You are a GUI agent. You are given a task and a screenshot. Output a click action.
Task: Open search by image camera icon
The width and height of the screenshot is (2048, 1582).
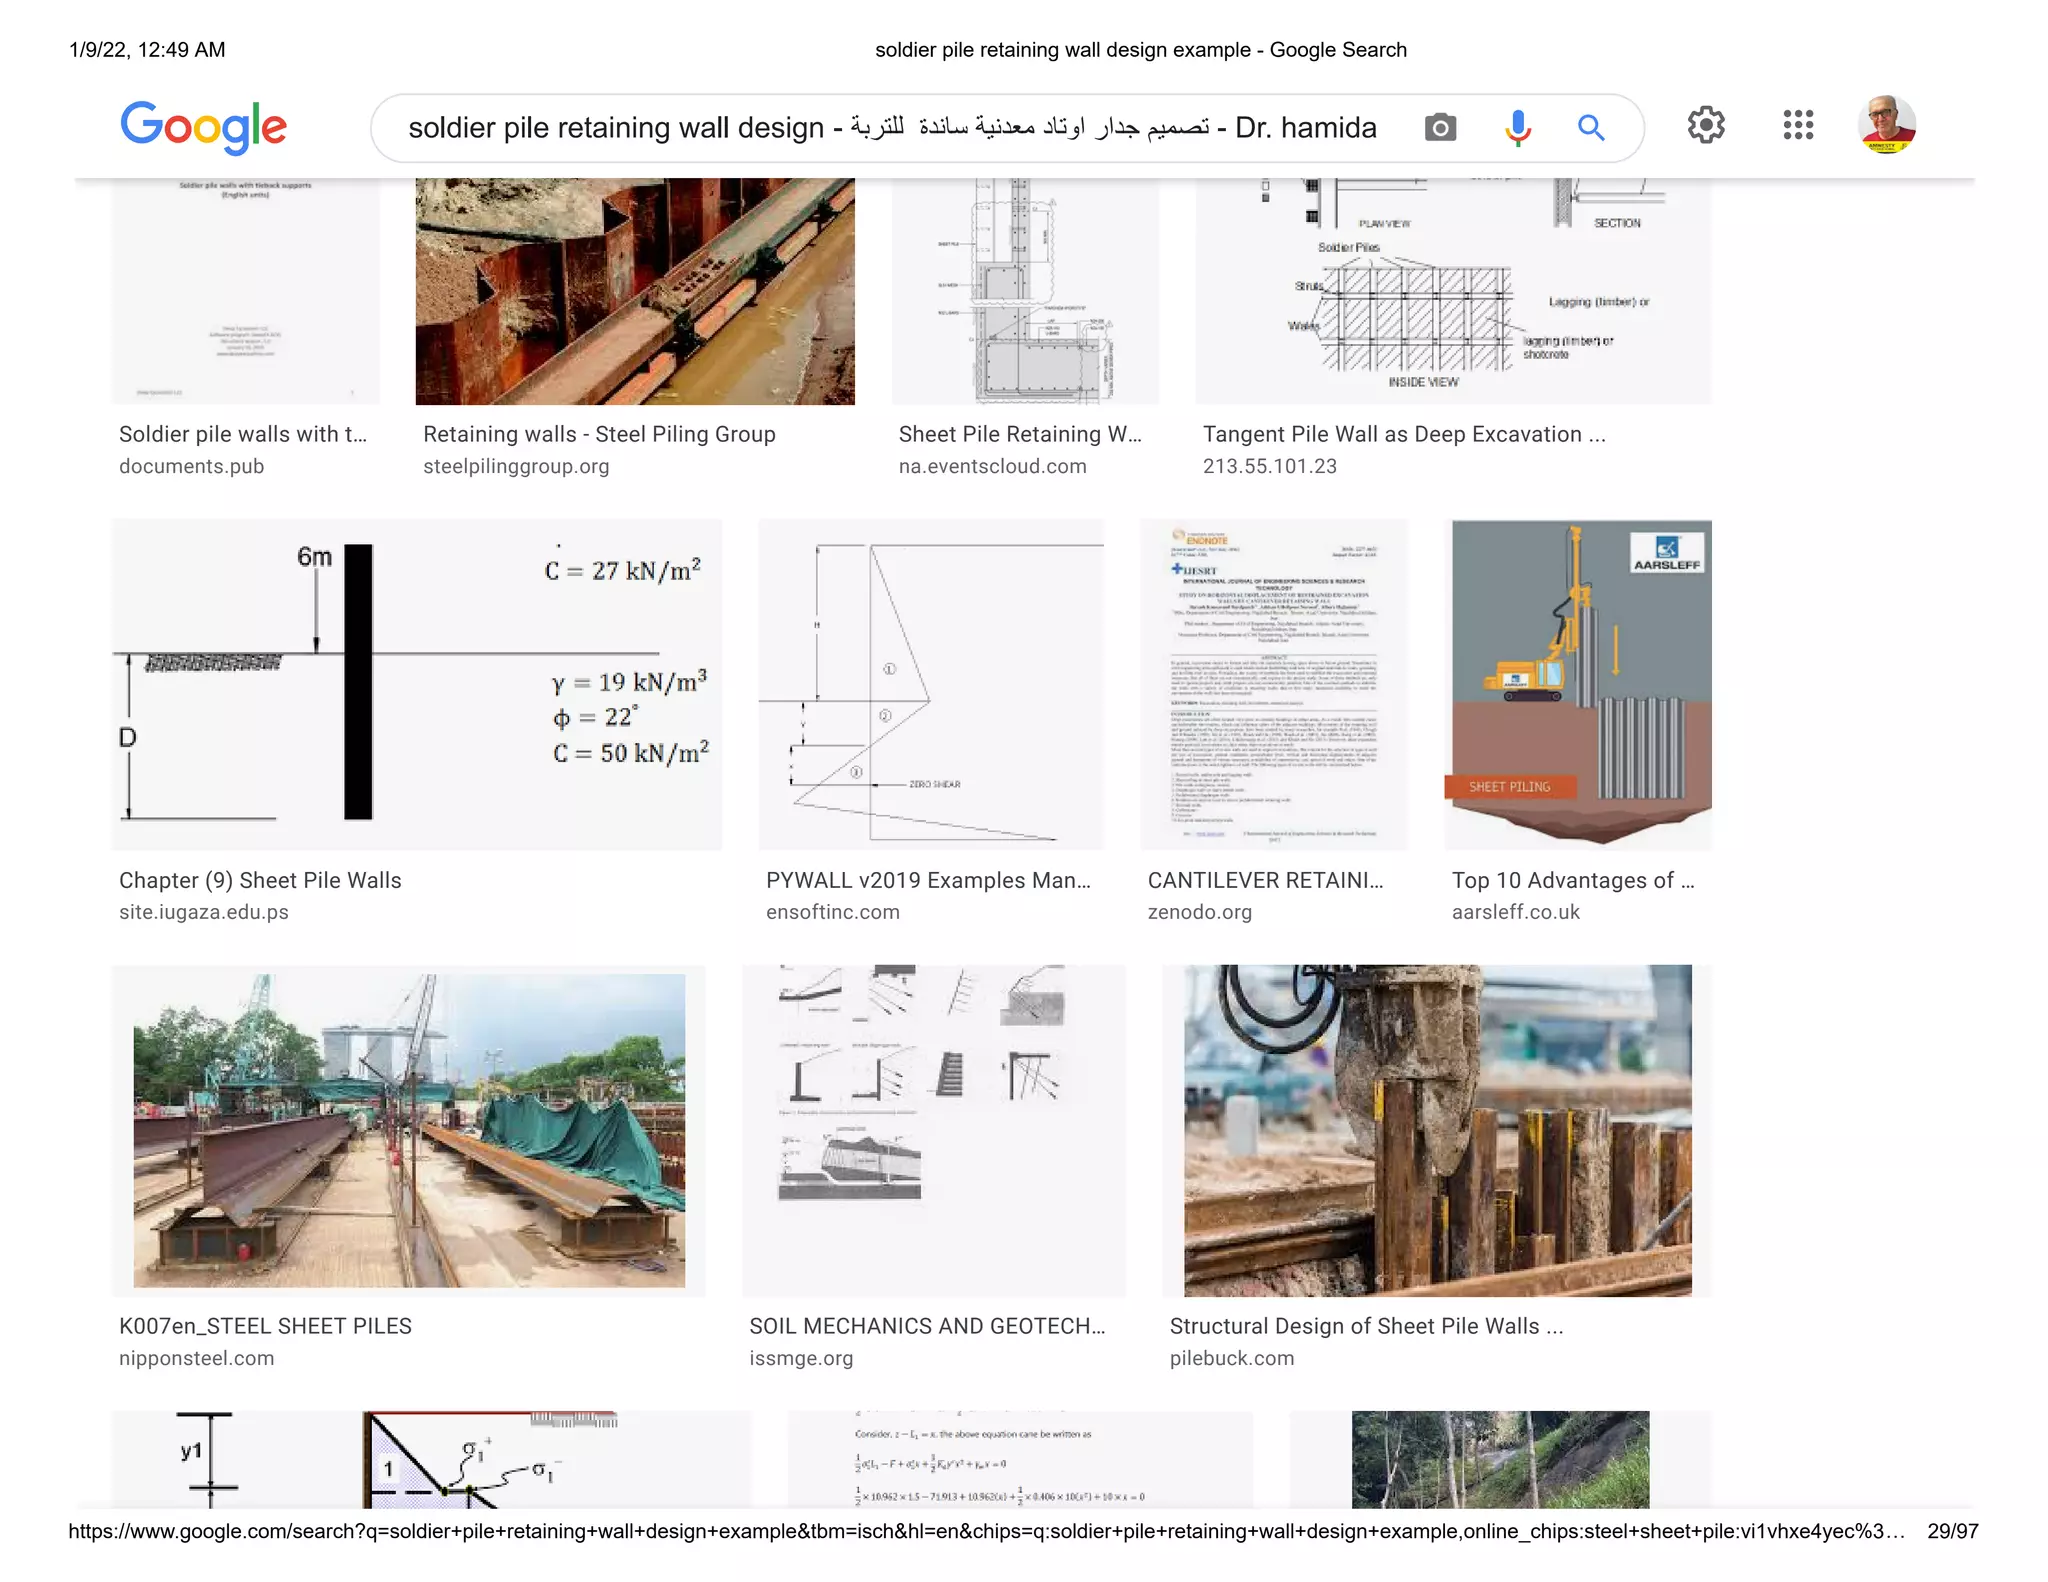pyautogui.click(x=1439, y=128)
